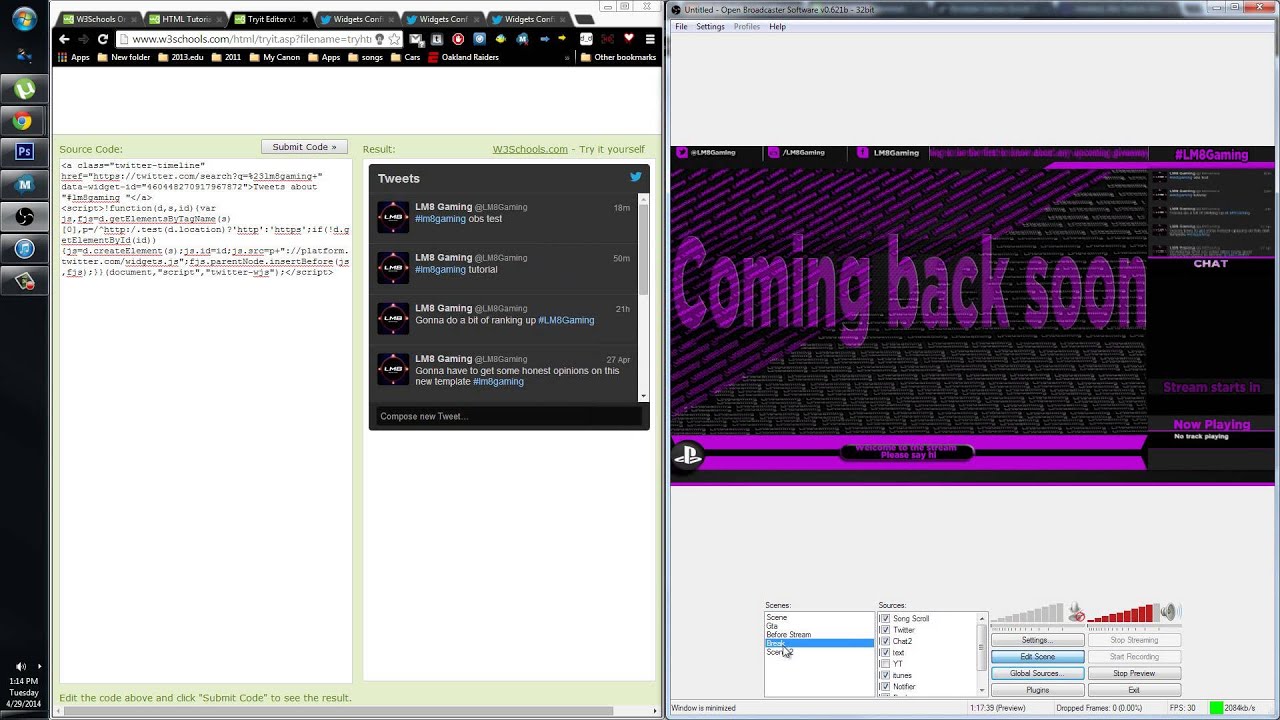Open the My Canon bookmarks folder
Image resolution: width=1280 pixels, height=720 pixels.
(274, 57)
